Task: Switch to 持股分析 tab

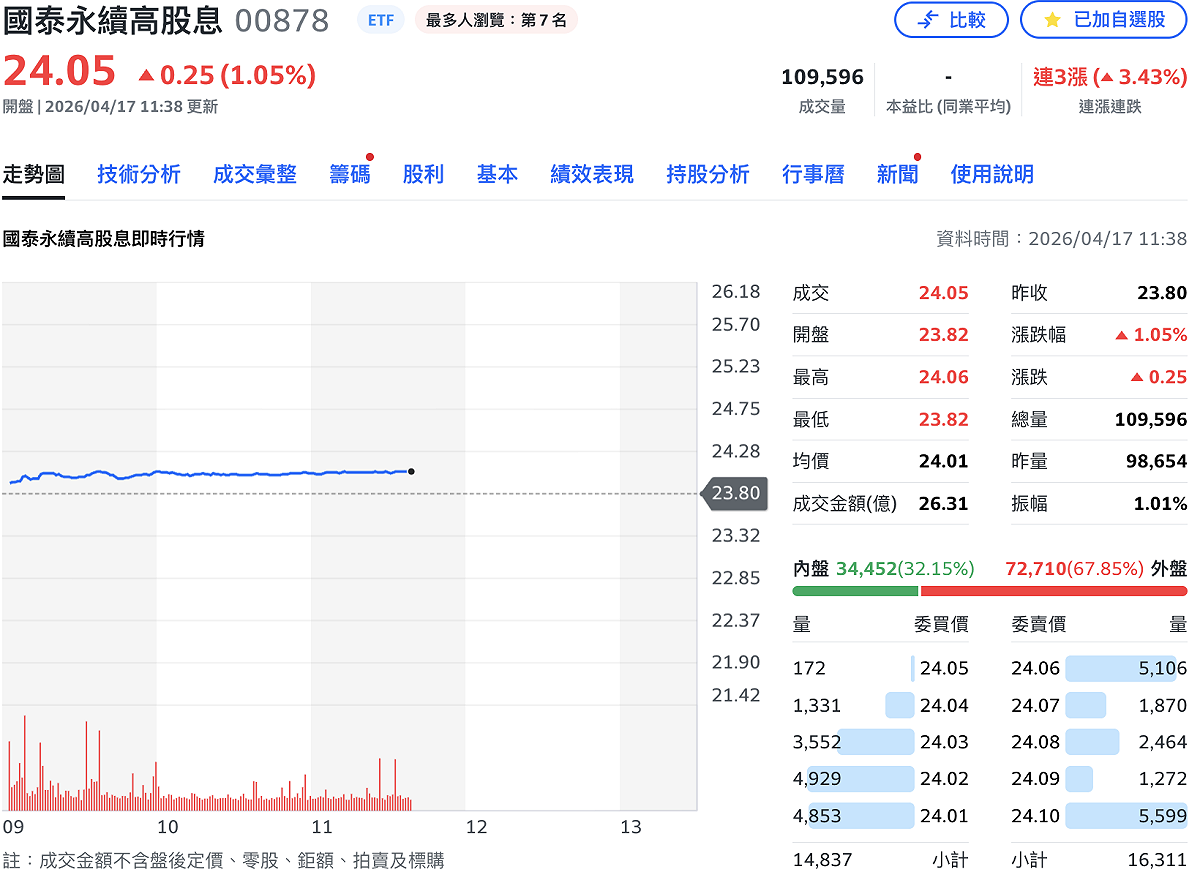Action: pos(708,175)
